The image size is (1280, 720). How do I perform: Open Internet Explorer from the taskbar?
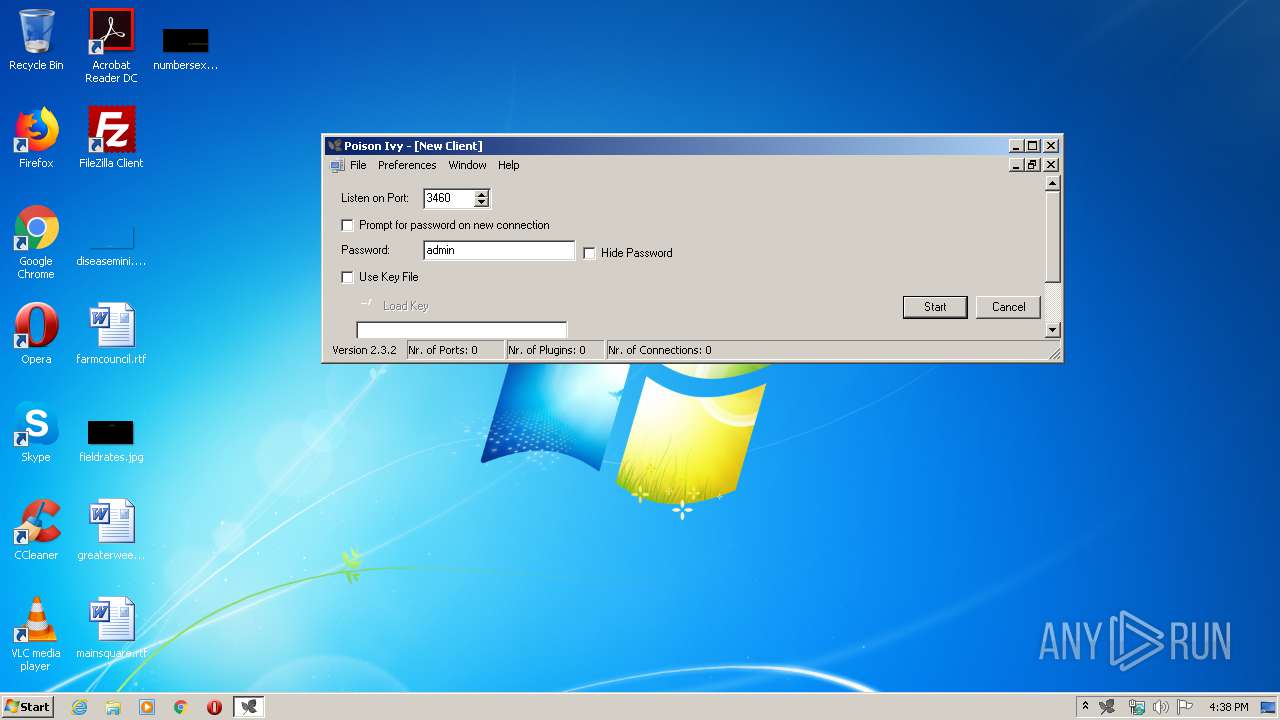79,707
